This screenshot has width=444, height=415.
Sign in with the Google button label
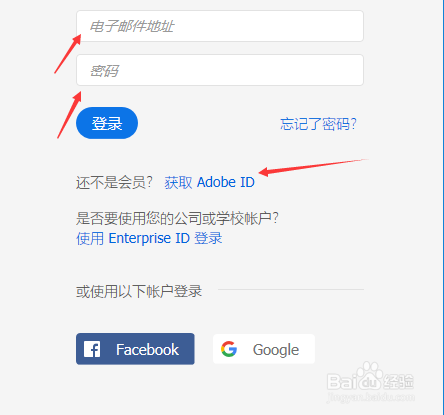(276, 350)
